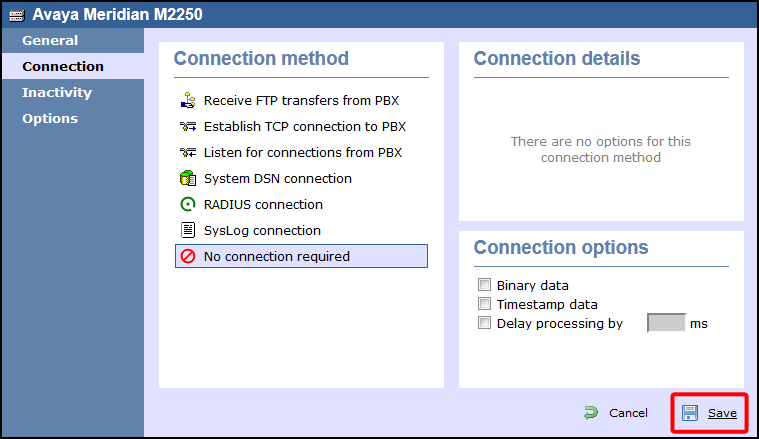This screenshot has width=759, height=439.
Task: Click the red No connection icon
Action: [186, 257]
